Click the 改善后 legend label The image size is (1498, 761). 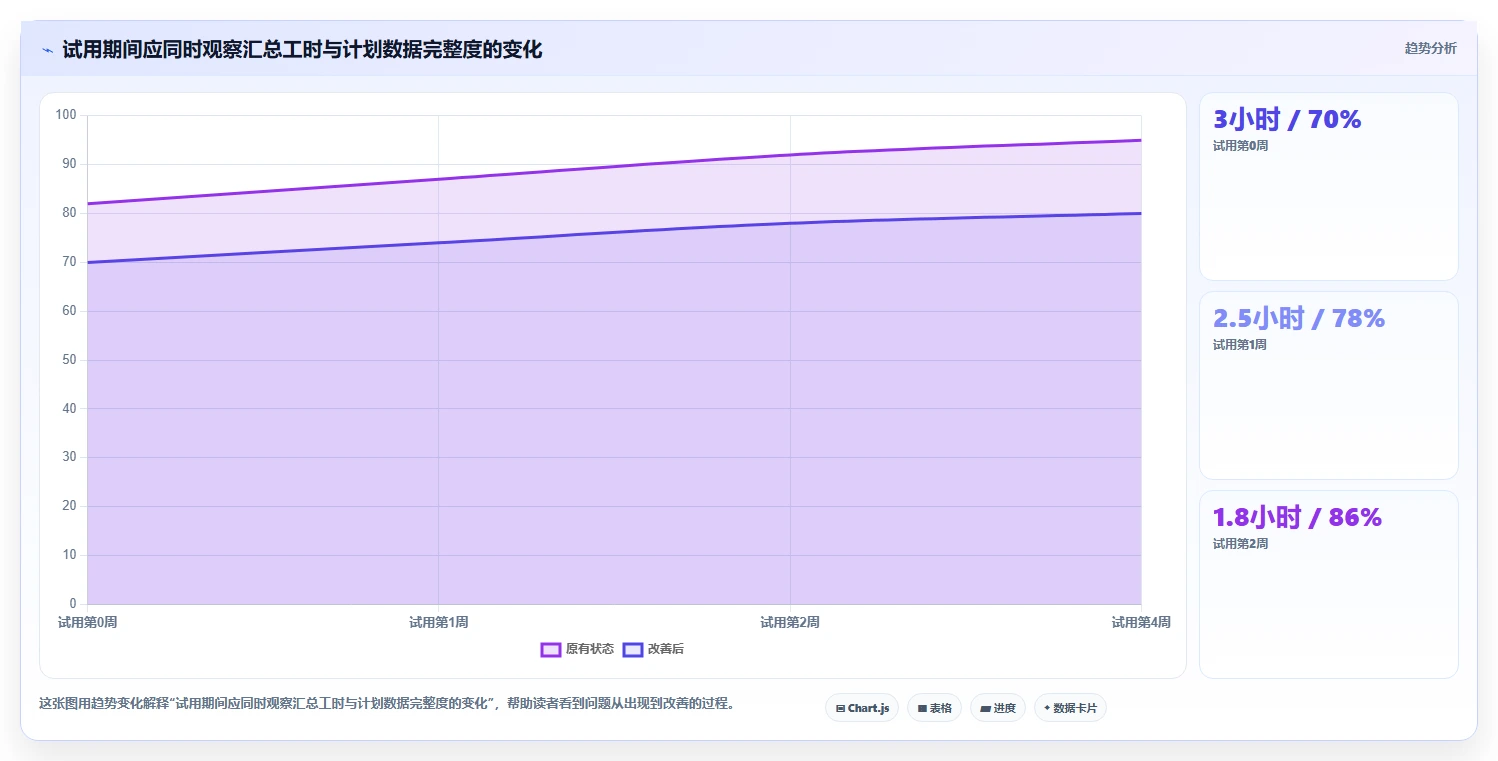coord(666,649)
